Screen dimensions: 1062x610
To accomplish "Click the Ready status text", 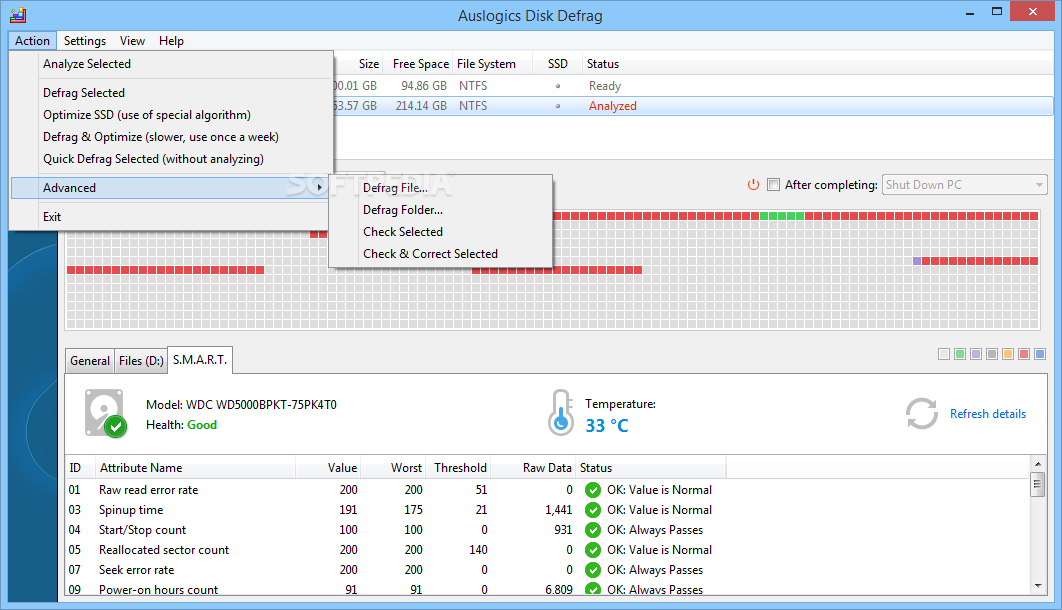I will pyautogui.click(x=605, y=86).
